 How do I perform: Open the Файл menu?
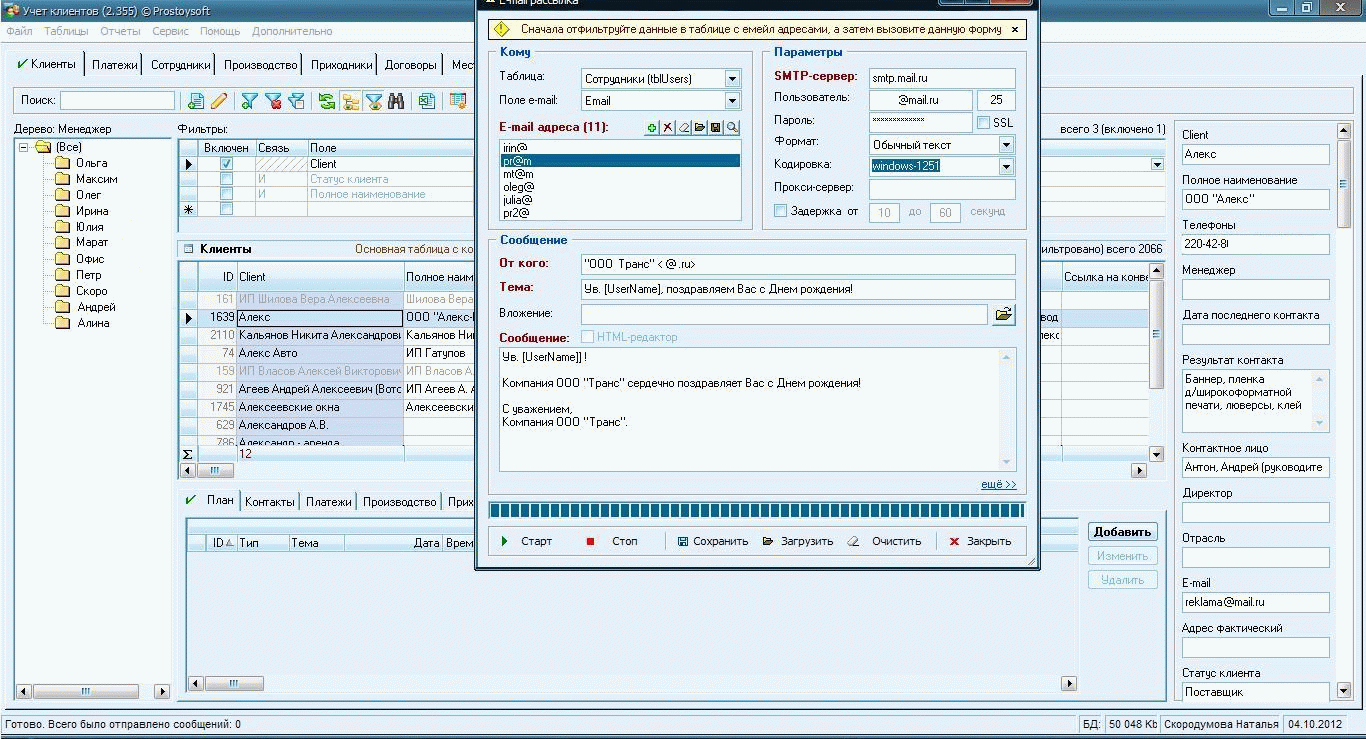tap(19, 31)
